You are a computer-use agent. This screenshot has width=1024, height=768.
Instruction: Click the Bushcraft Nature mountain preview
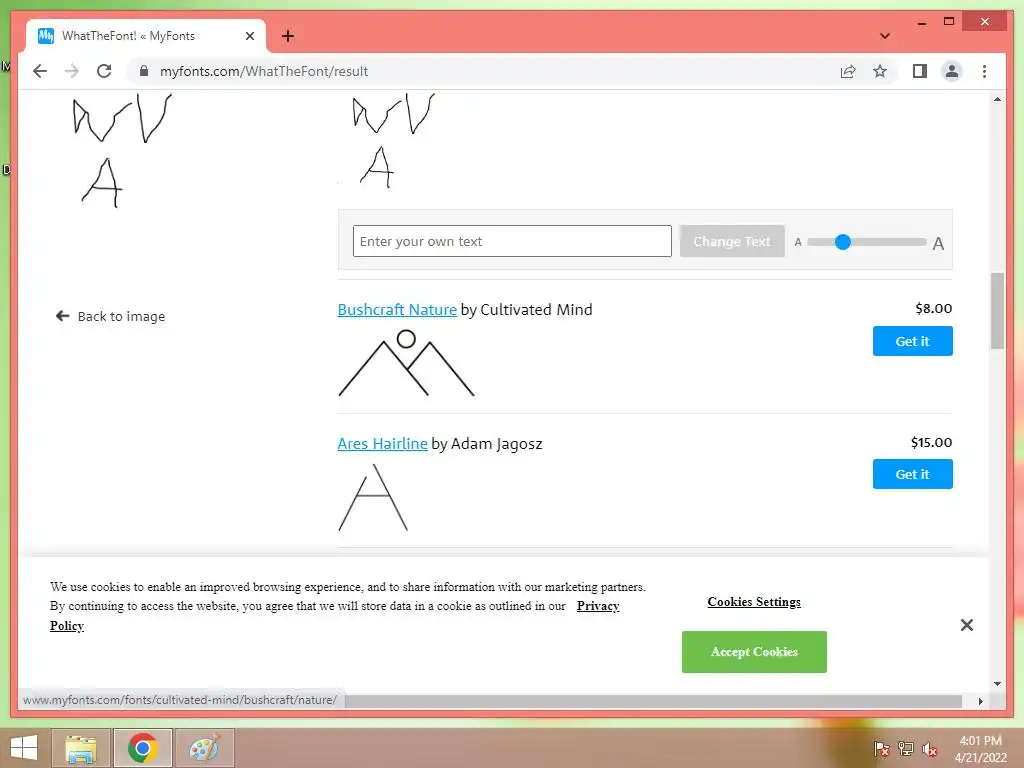point(406,363)
